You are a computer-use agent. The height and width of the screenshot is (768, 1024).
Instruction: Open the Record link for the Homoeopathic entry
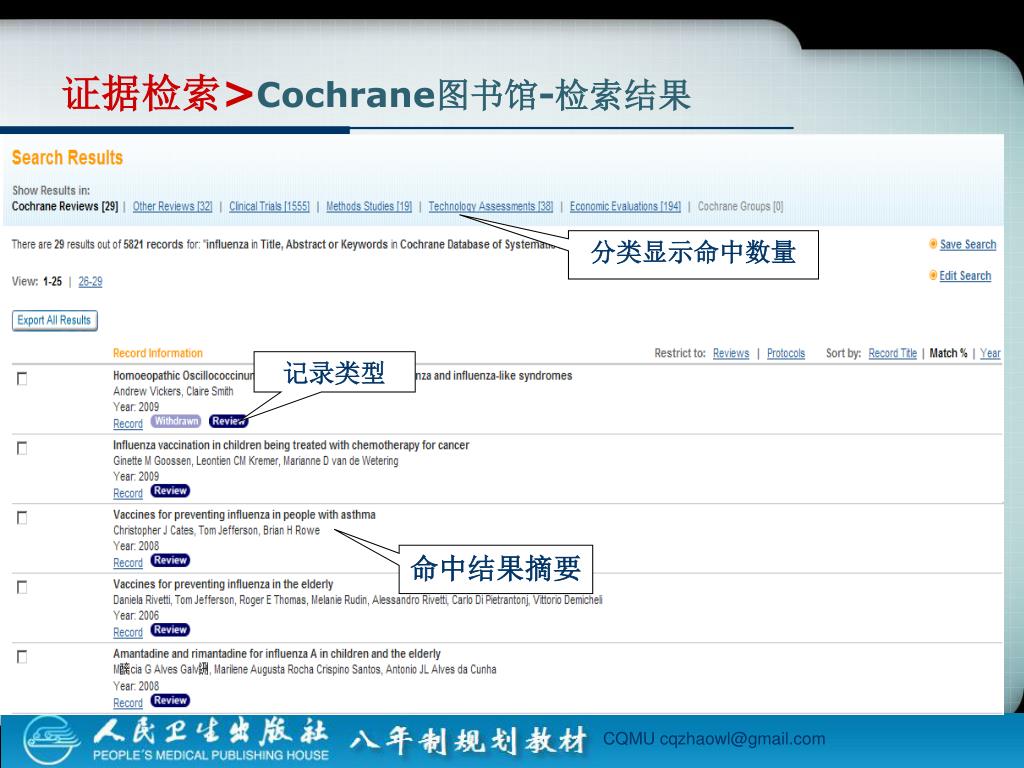tap(128, 424)
